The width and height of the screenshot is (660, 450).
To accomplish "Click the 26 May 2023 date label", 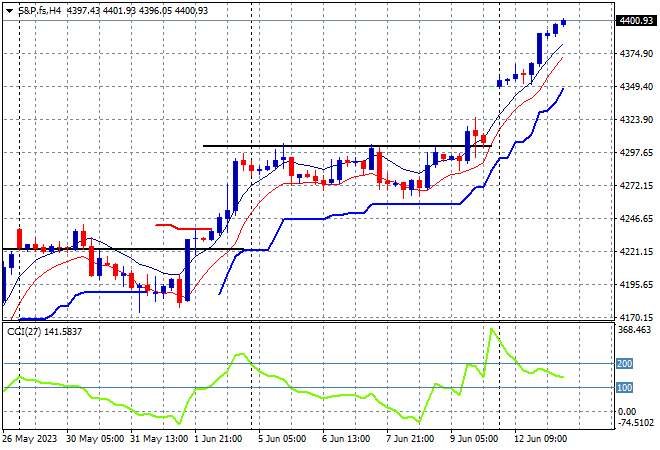I will coord(30,439).
